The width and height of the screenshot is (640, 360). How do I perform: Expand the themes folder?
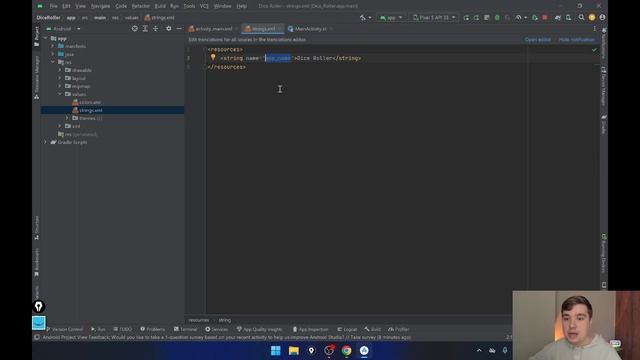pos(67,118)
